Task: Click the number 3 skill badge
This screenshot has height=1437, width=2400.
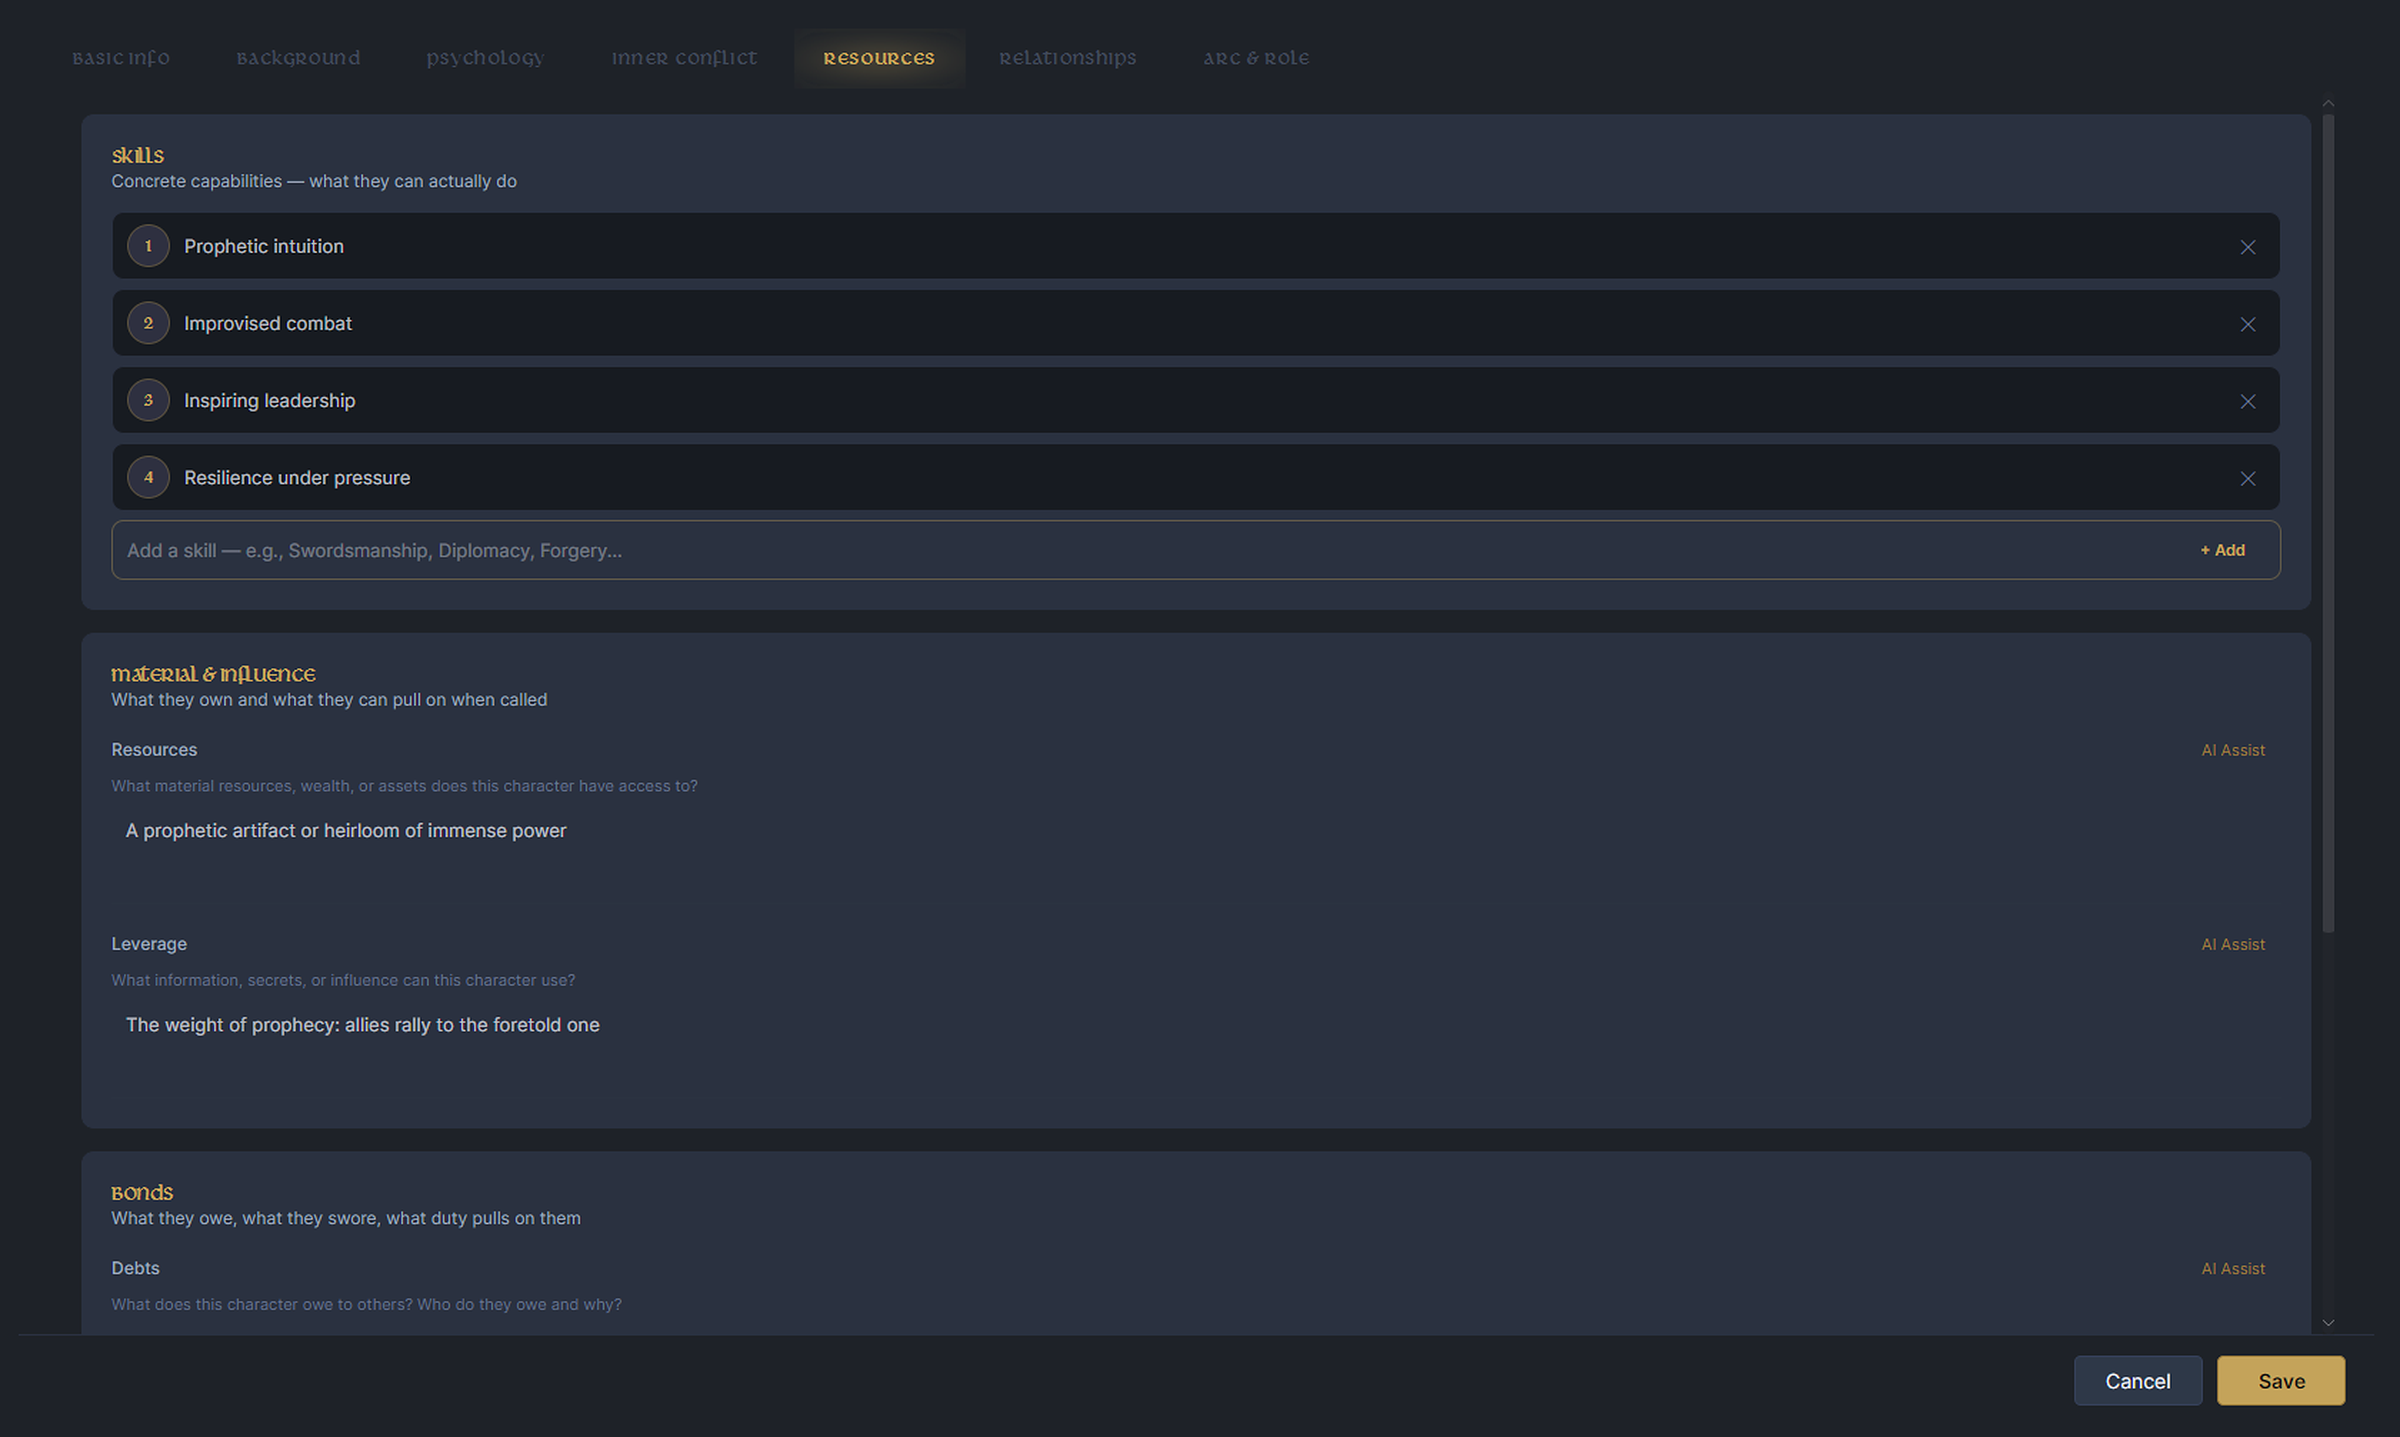Action: [148, 400]
